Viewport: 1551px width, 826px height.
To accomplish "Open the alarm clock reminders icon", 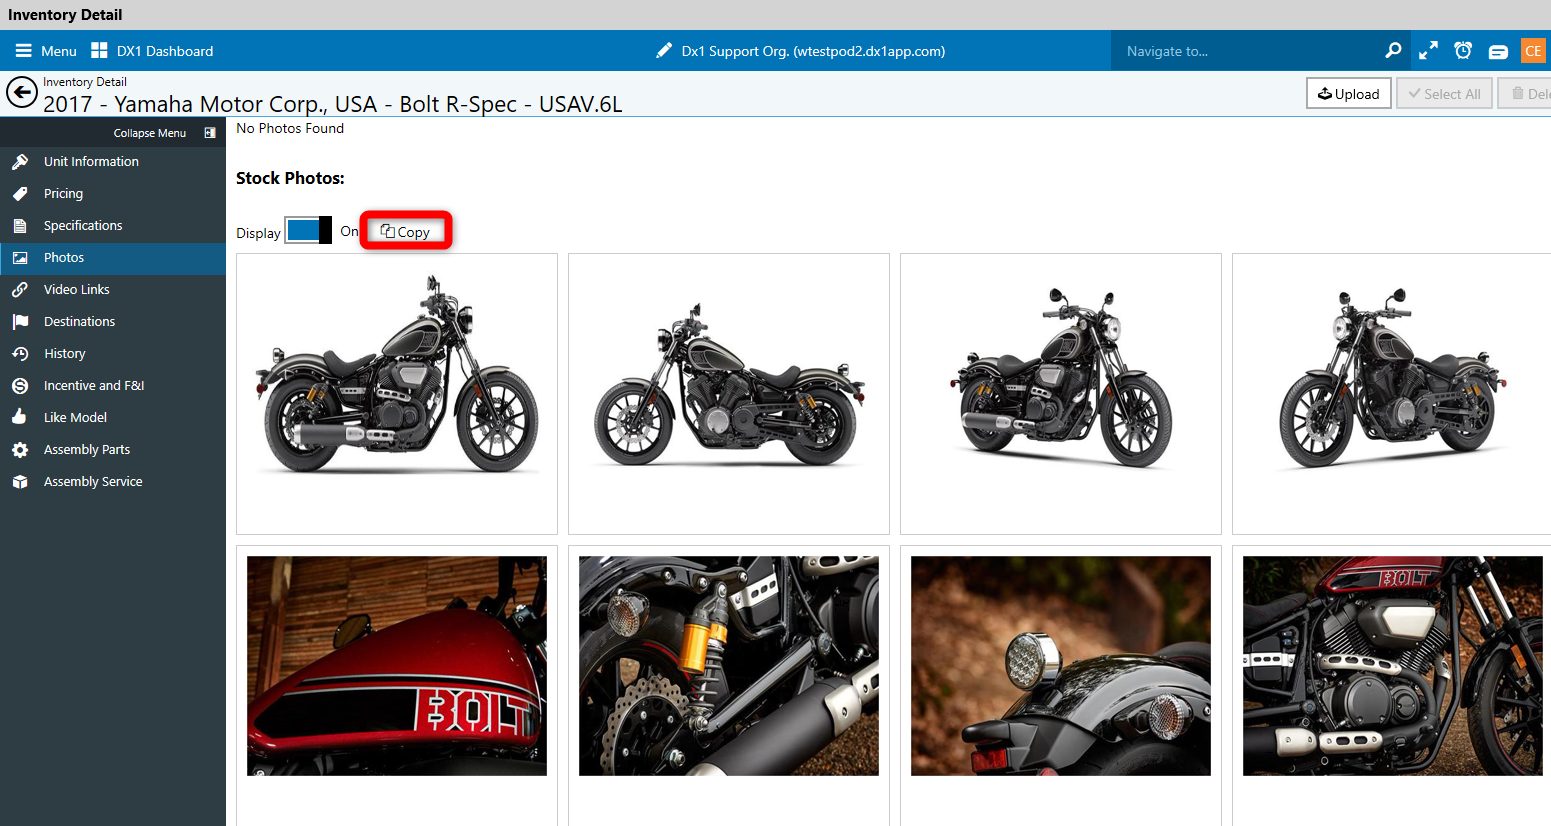I will pos(1463,50).
